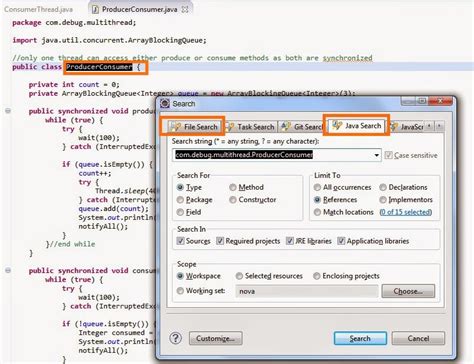Click the Cancel button
Viewport: 474px width, 364px height.
[418, 338]
